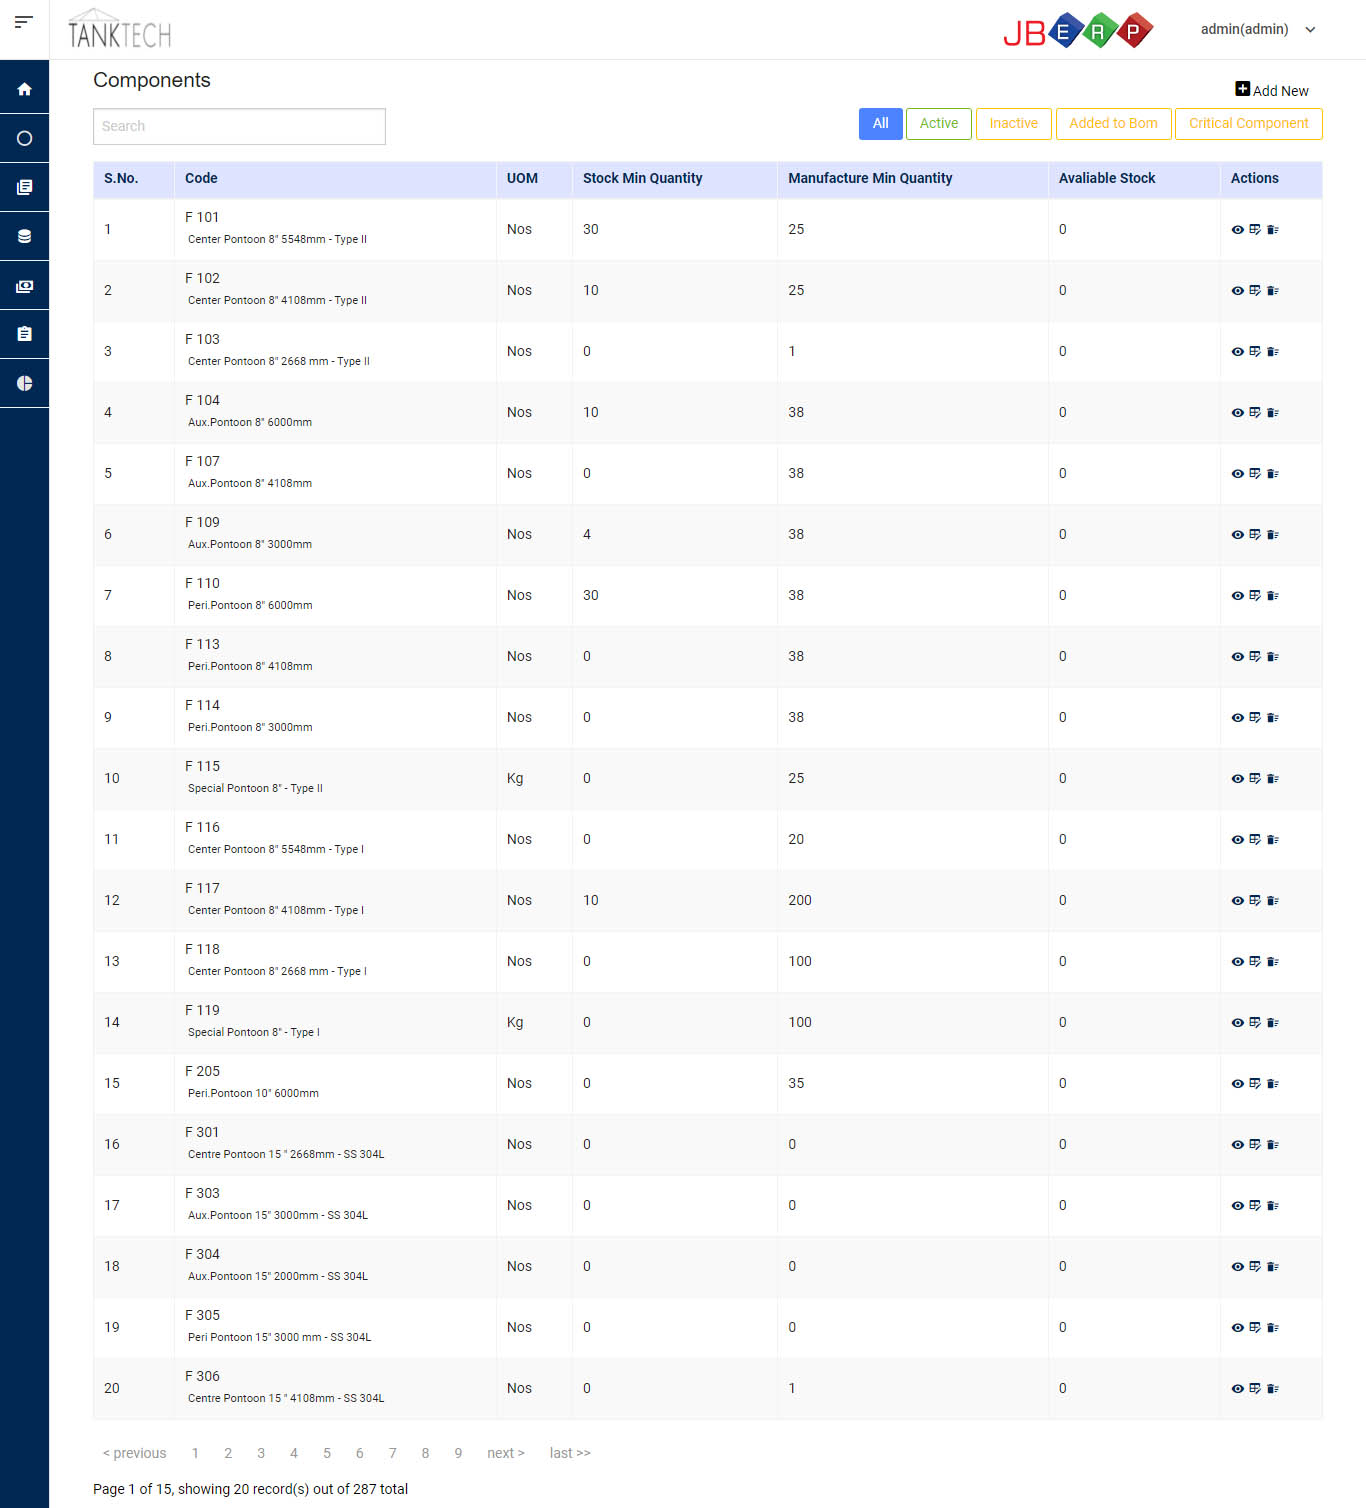Delete component F 119
1366x1508 pixels.
tap(1273, 1022)
